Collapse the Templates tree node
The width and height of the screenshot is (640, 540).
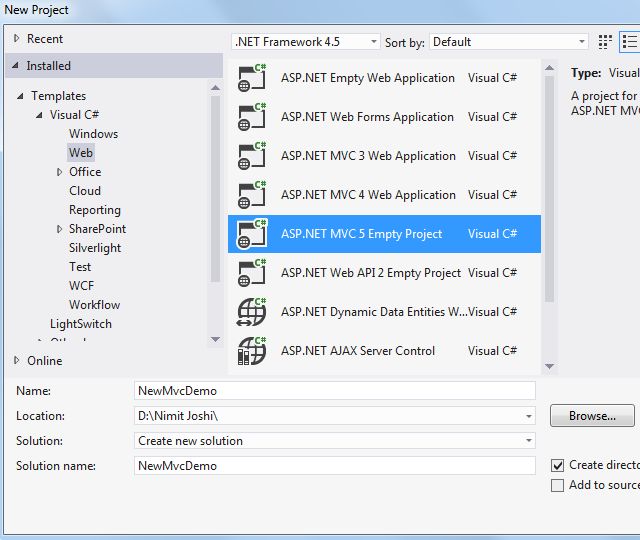tap(20, 96)
